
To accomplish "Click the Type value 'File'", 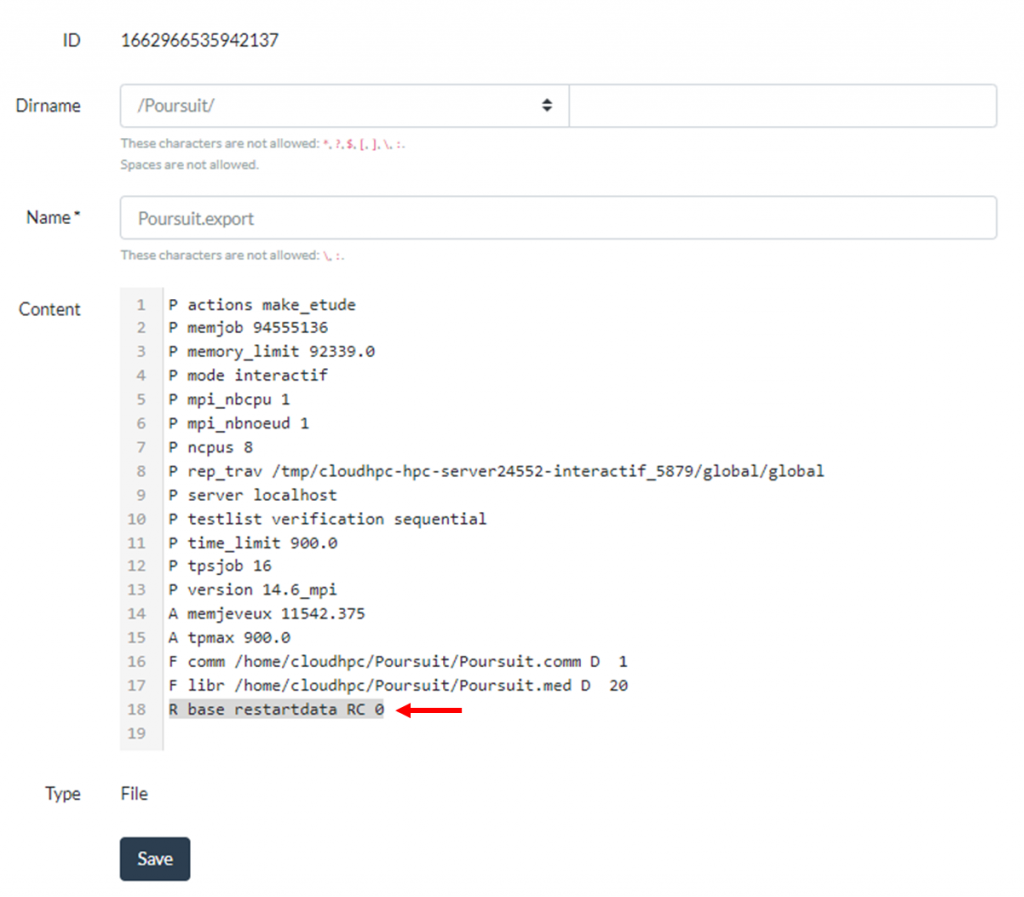I will tap(135, 794).
